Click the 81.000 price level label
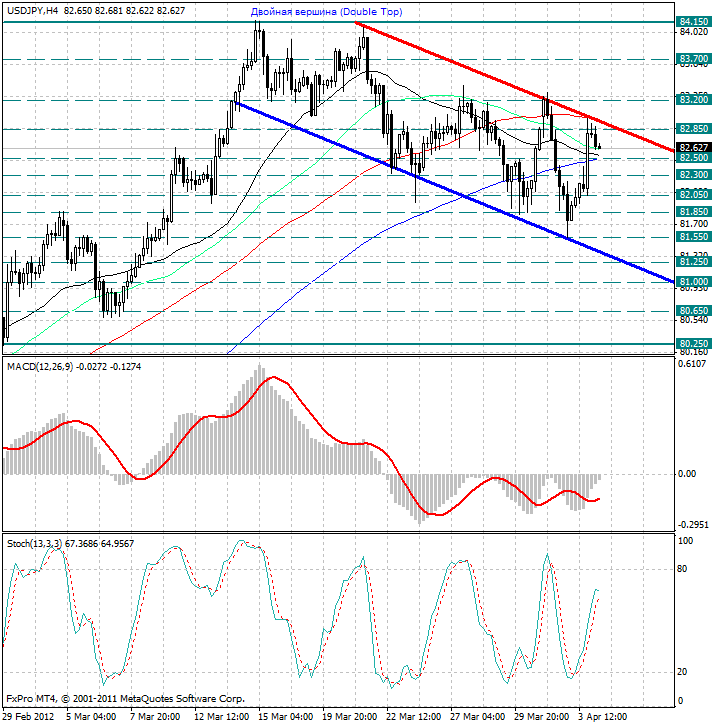Screen dimensions: 712x724 pyautogui.click(x=694, y=282)
